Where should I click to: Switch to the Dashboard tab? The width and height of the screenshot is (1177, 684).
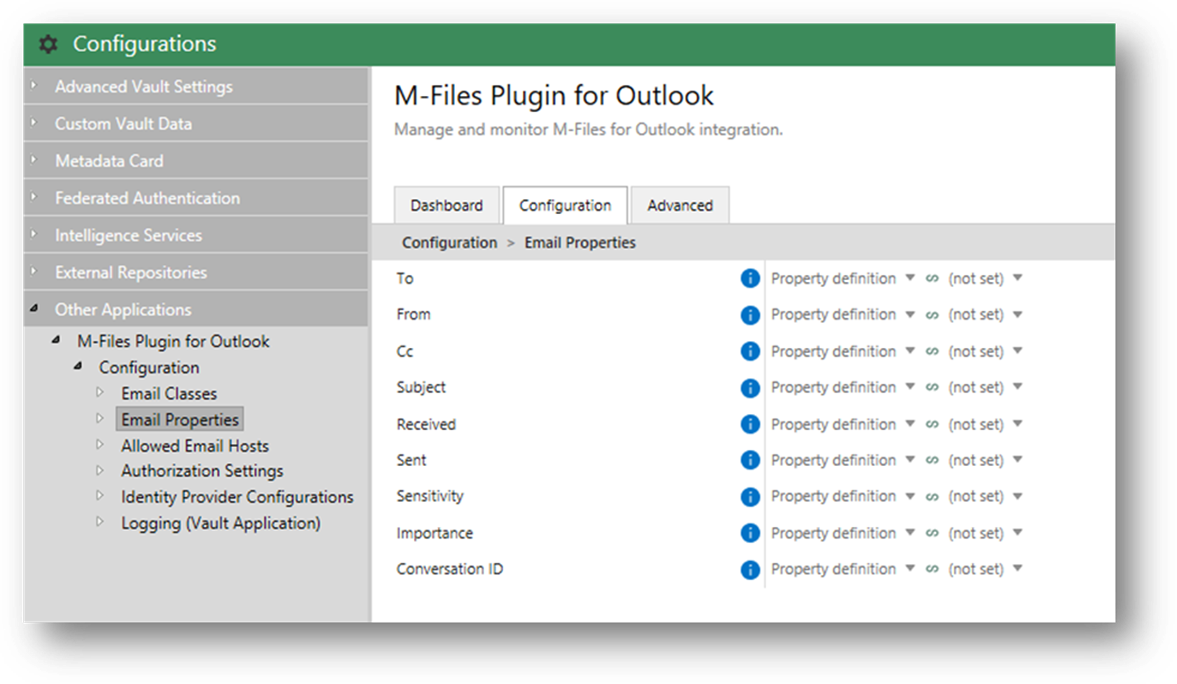(447, 205)
